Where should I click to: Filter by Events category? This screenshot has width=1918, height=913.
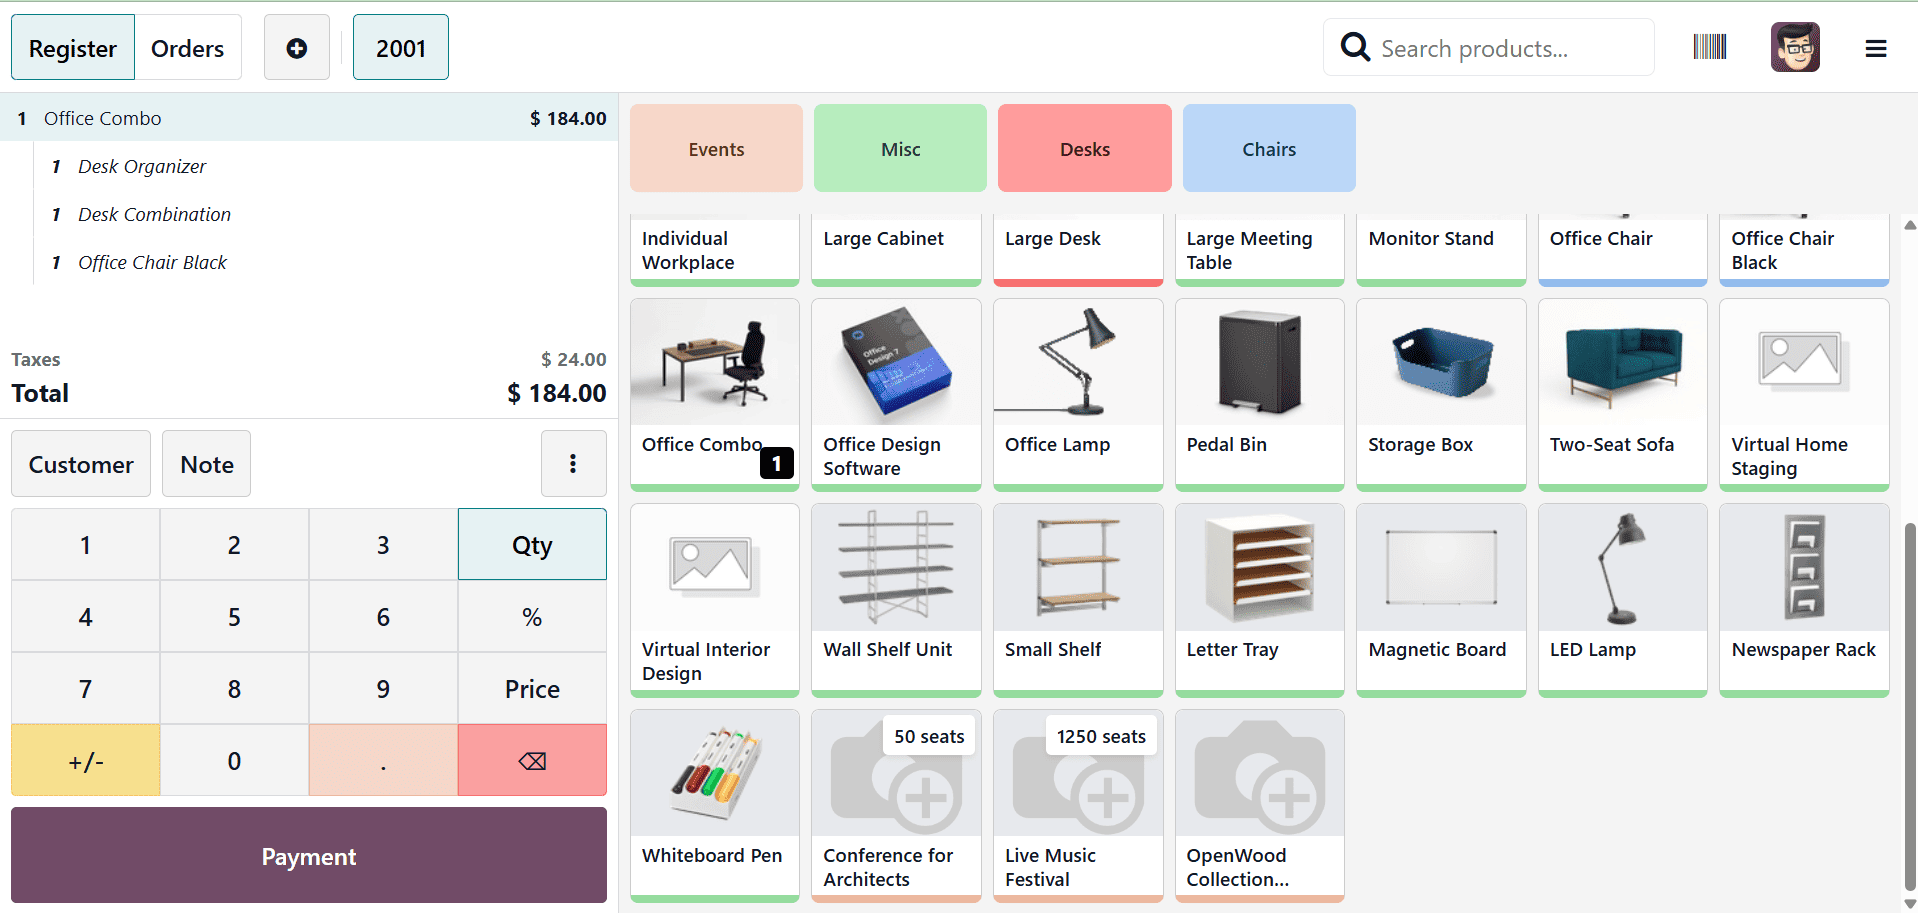click(x=716, y=148)
